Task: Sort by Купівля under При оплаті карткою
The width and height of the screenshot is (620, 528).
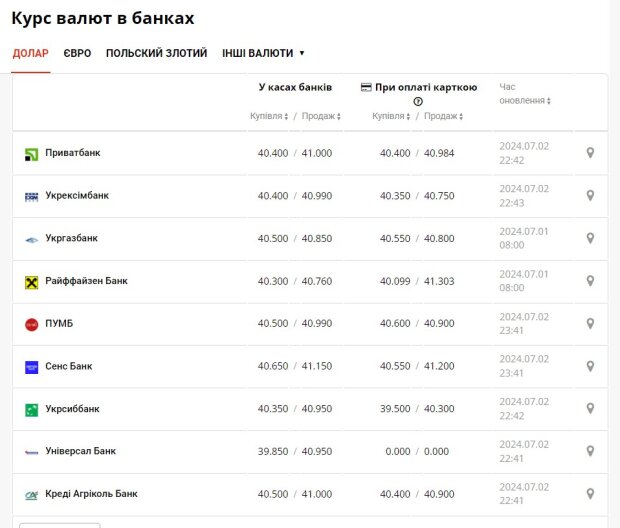Action: coord(391,116)
